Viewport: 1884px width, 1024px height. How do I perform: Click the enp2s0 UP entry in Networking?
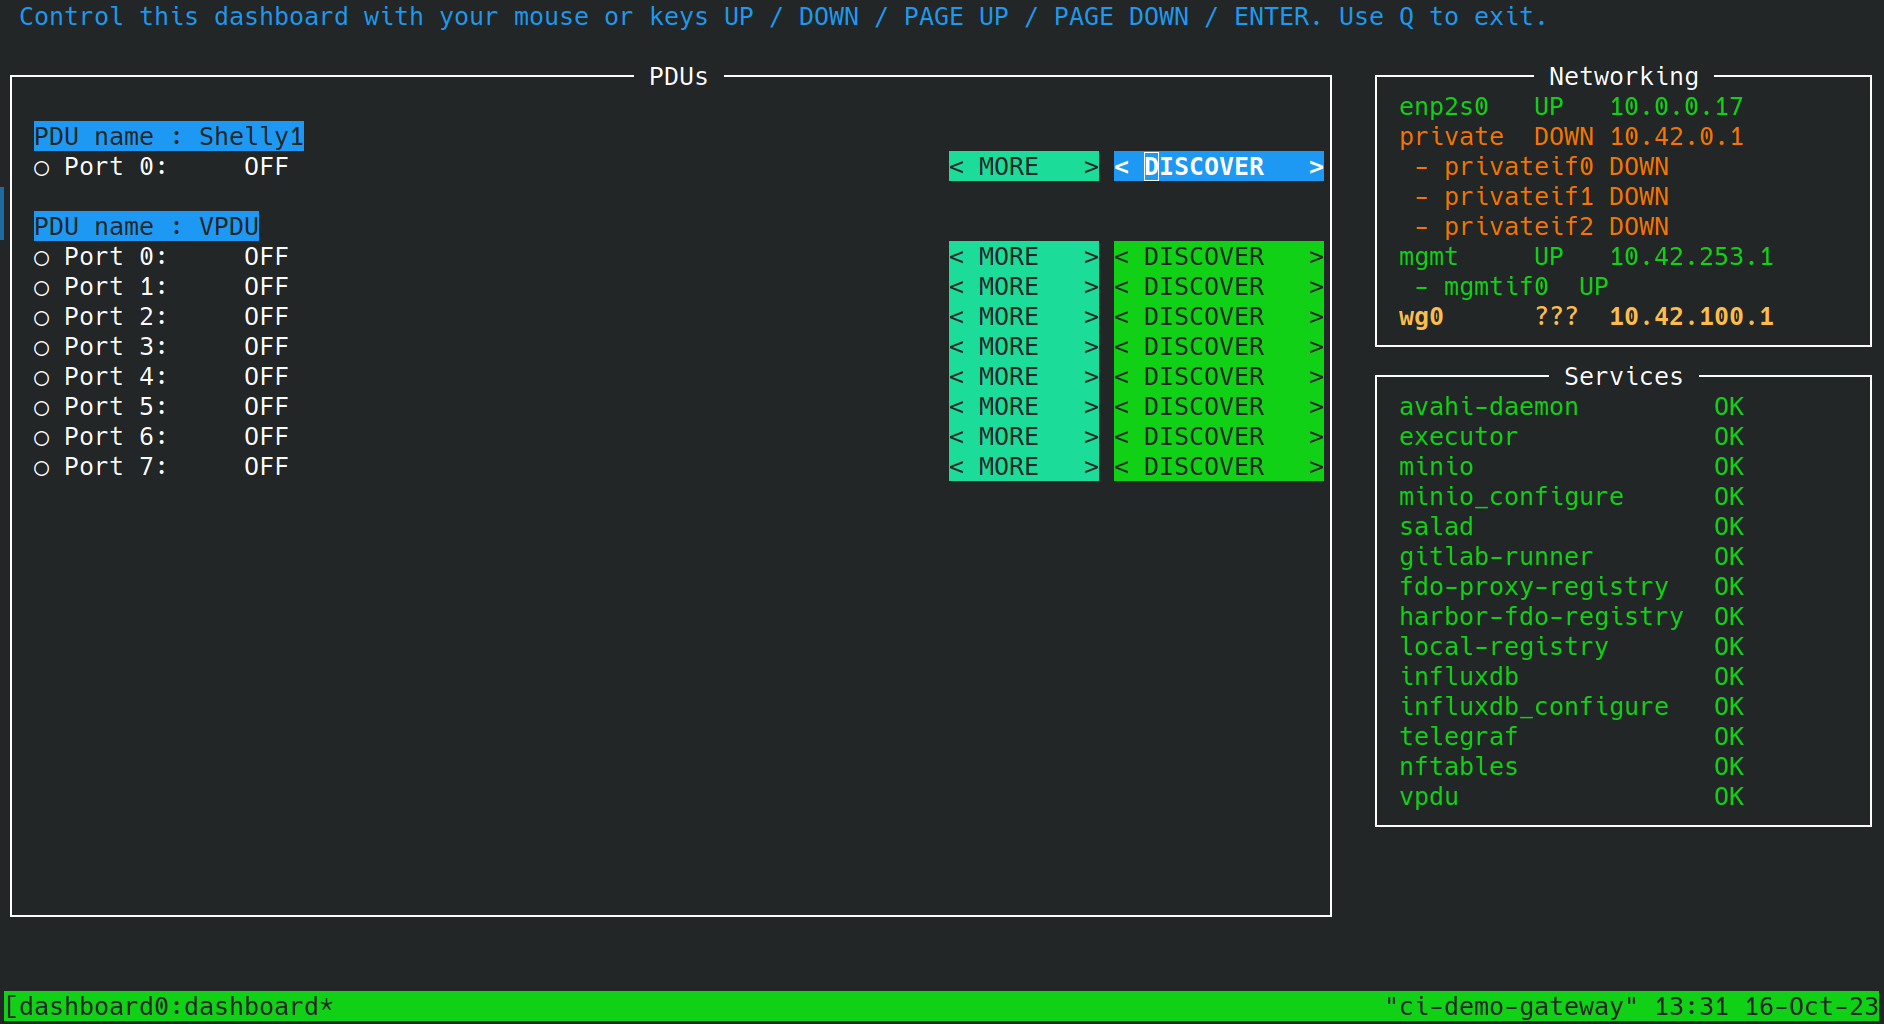(x=1444, y=106)
